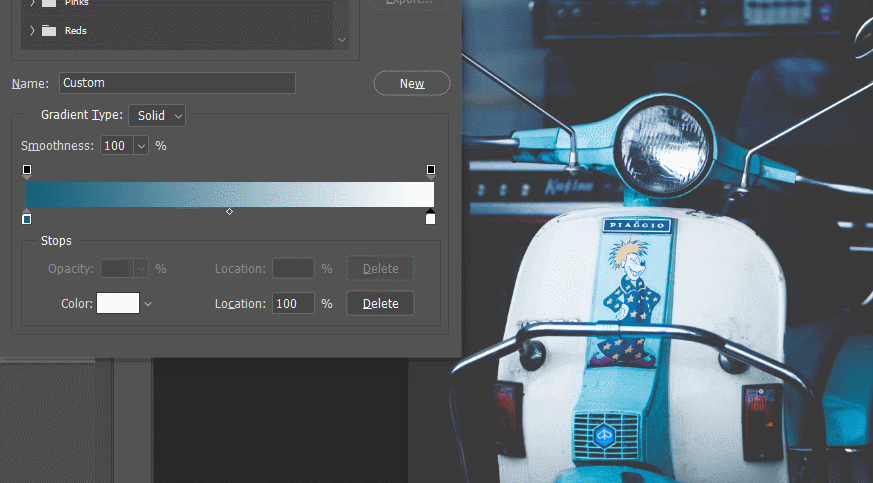Screen dimensions: 873x483
Task: Open the stop Color swatch picker
Action: click(x=118, y=303)
